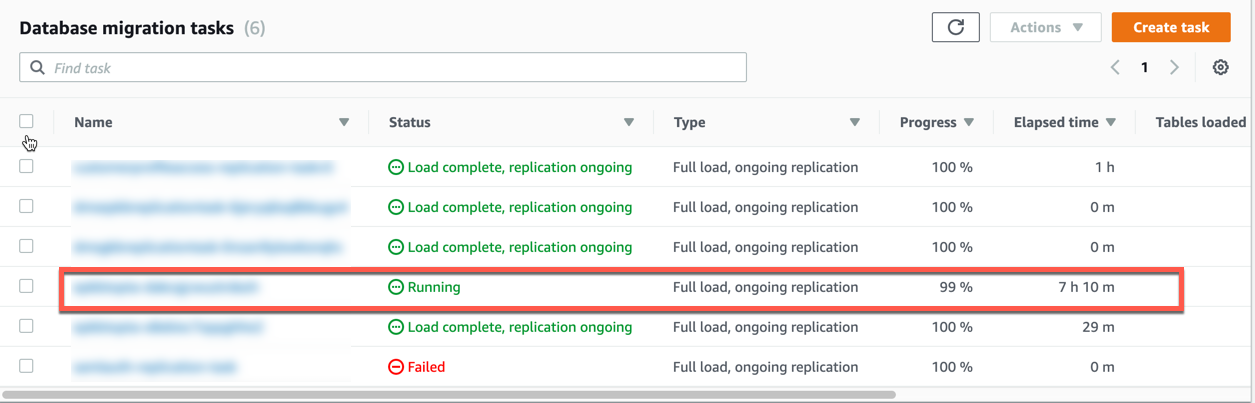Go to previous page arrow
This screenshot has width=1255, height=403.
(x=1115, y=68)
